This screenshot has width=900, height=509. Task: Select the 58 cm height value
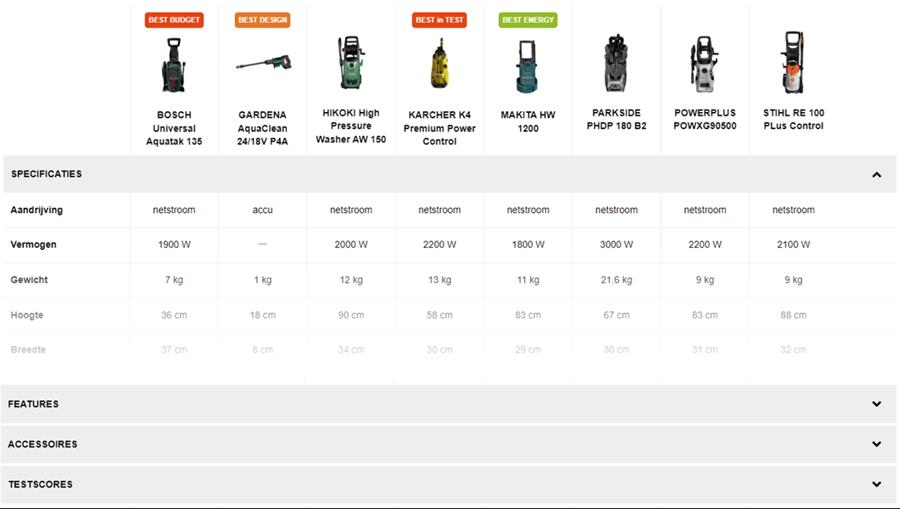point(439,315)
